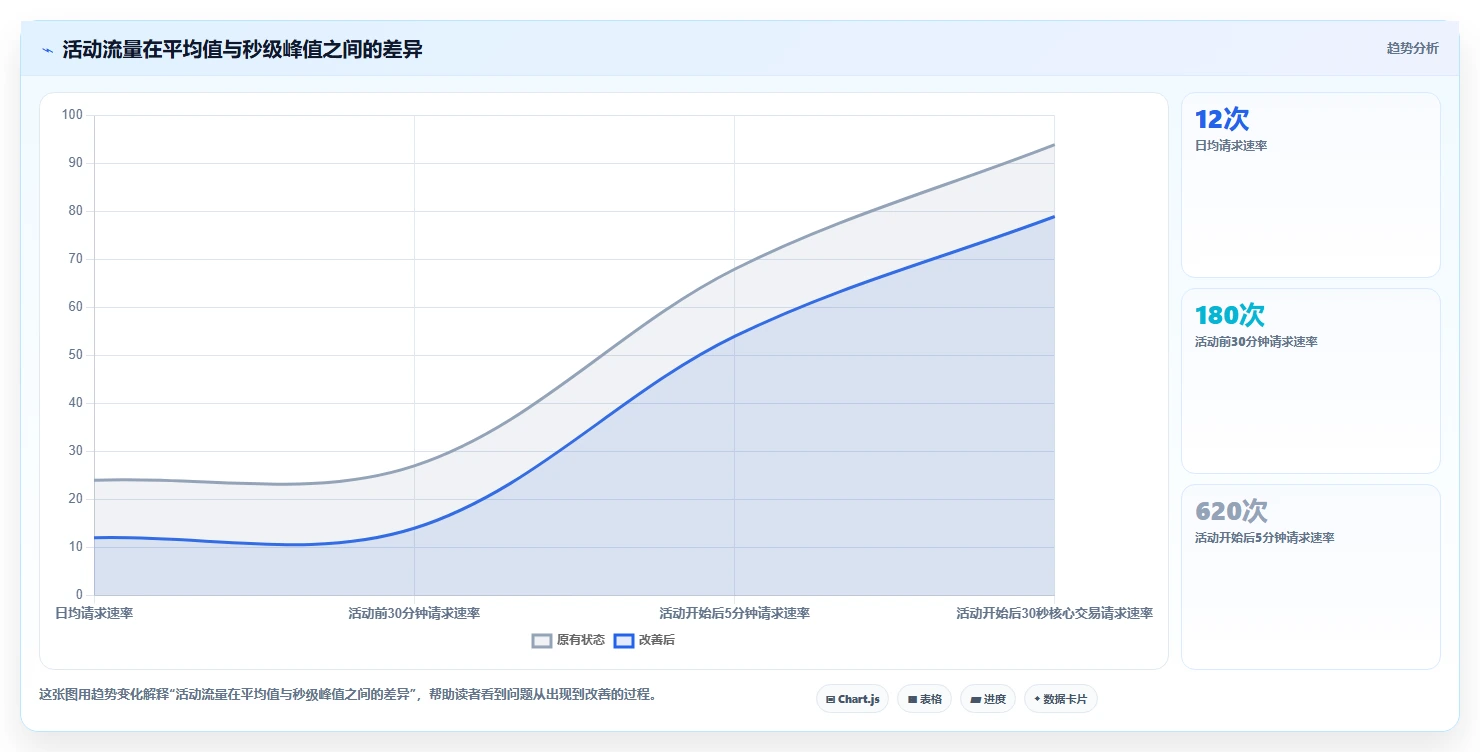The height and width of the screenshot is (752, 1480).
Task: Open the 620次 data card
Action: [1311, 577]
